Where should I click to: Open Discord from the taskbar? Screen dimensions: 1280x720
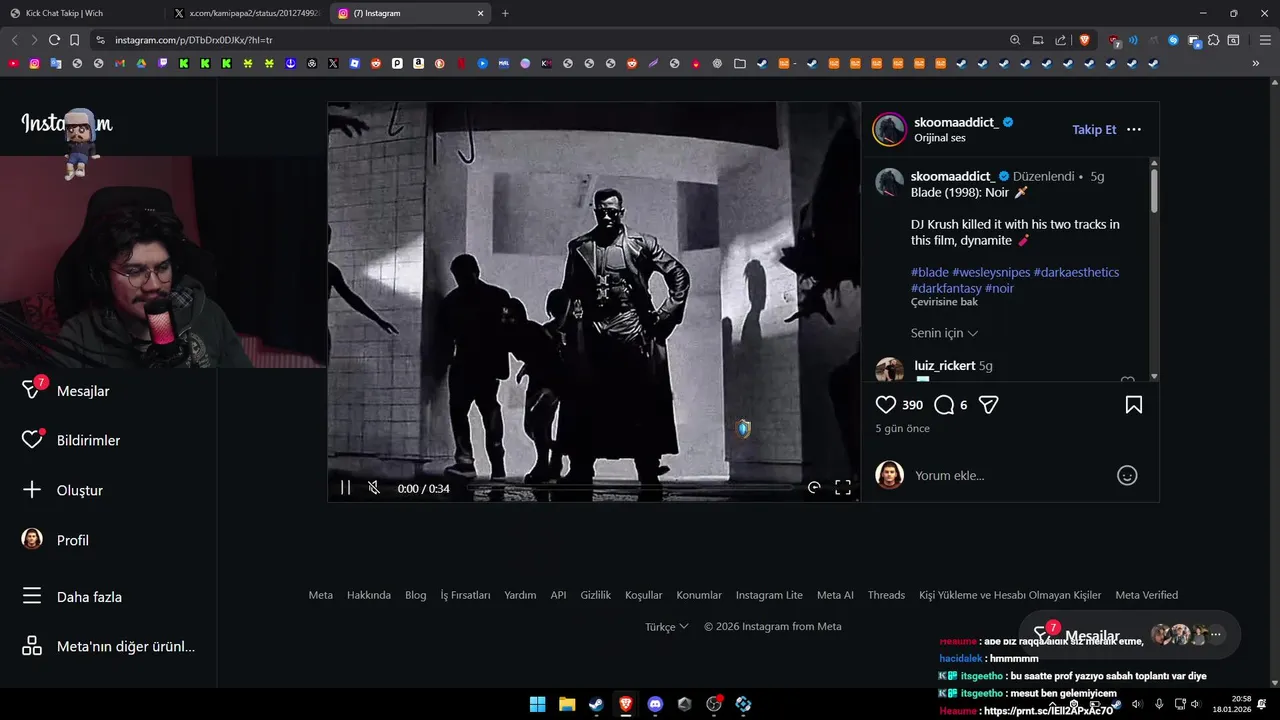655,704
